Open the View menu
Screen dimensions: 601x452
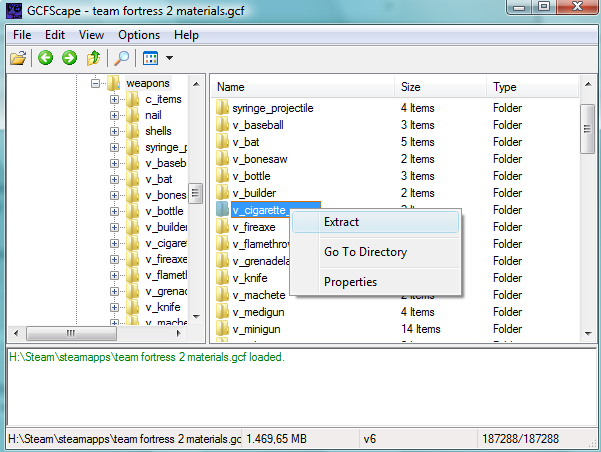point(91,35)
